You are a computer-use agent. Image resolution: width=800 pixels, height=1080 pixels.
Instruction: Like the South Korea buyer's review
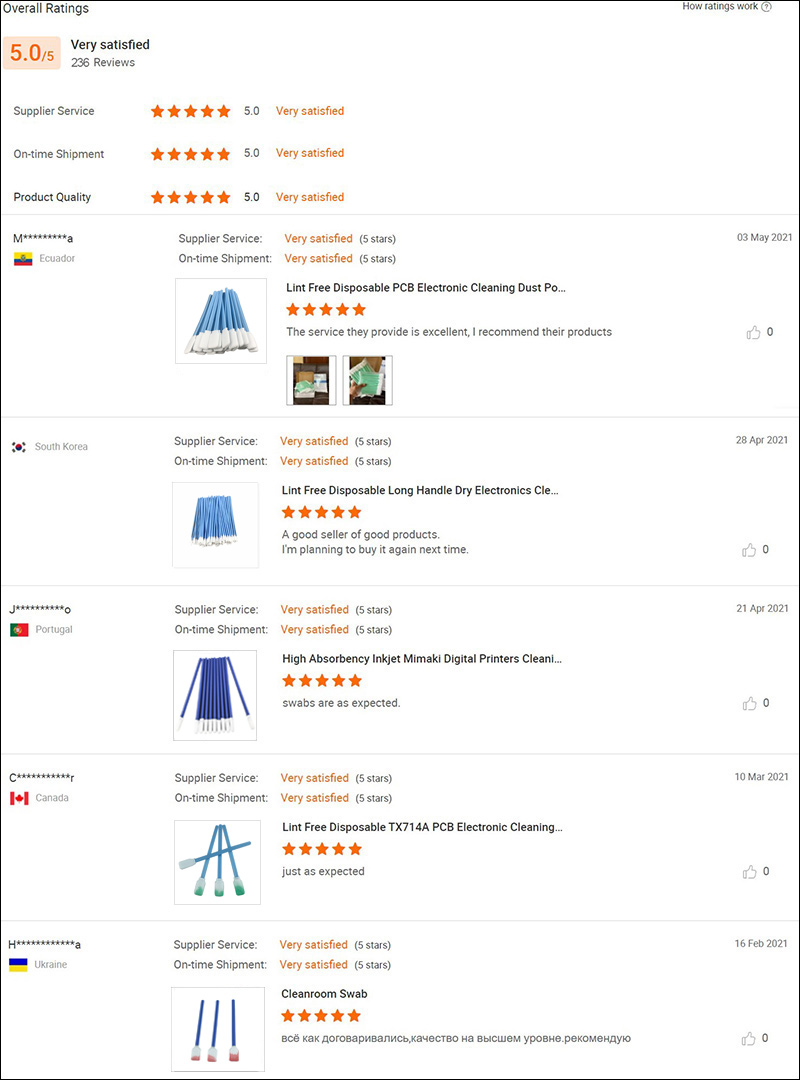coord(750,549)
